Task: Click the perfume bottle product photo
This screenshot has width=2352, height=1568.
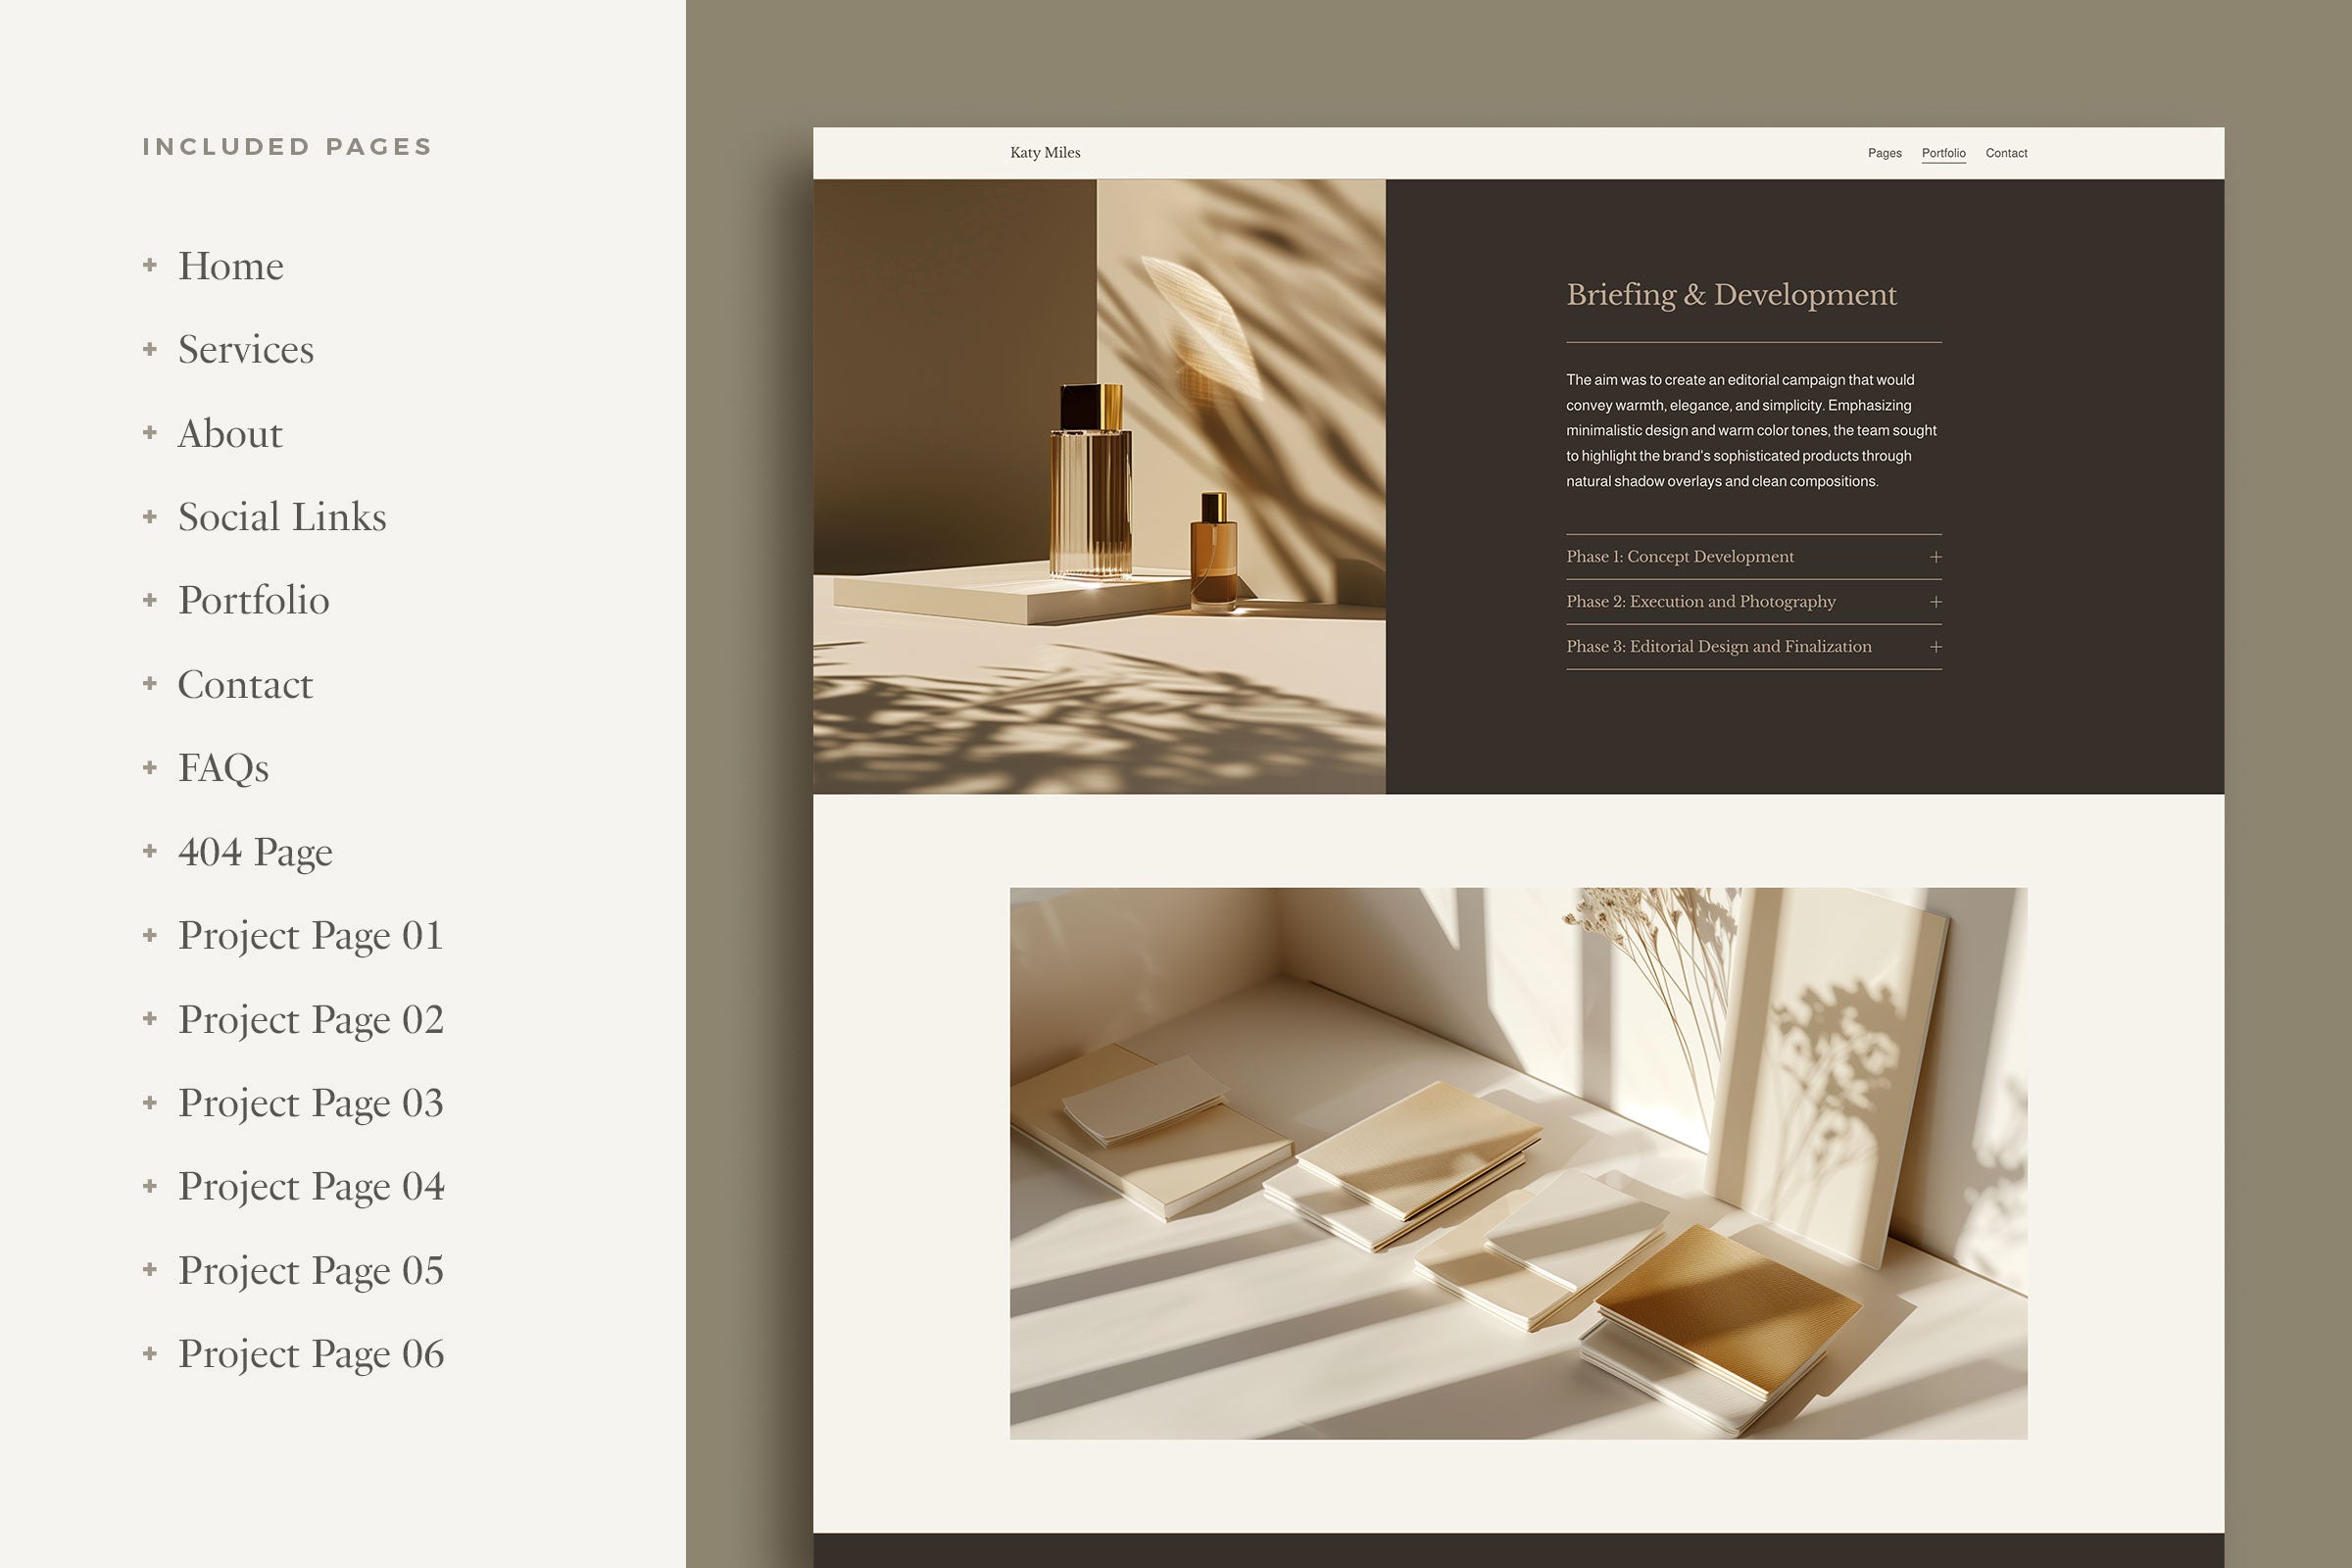Action: pos(1098,486)
